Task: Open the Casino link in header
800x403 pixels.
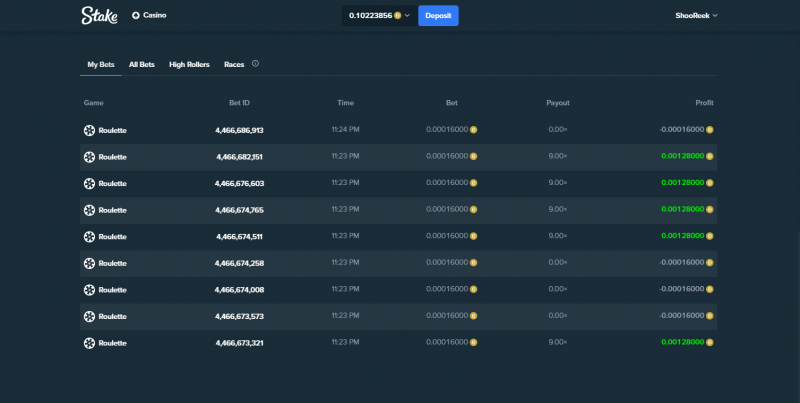Action: click(155, 15)
